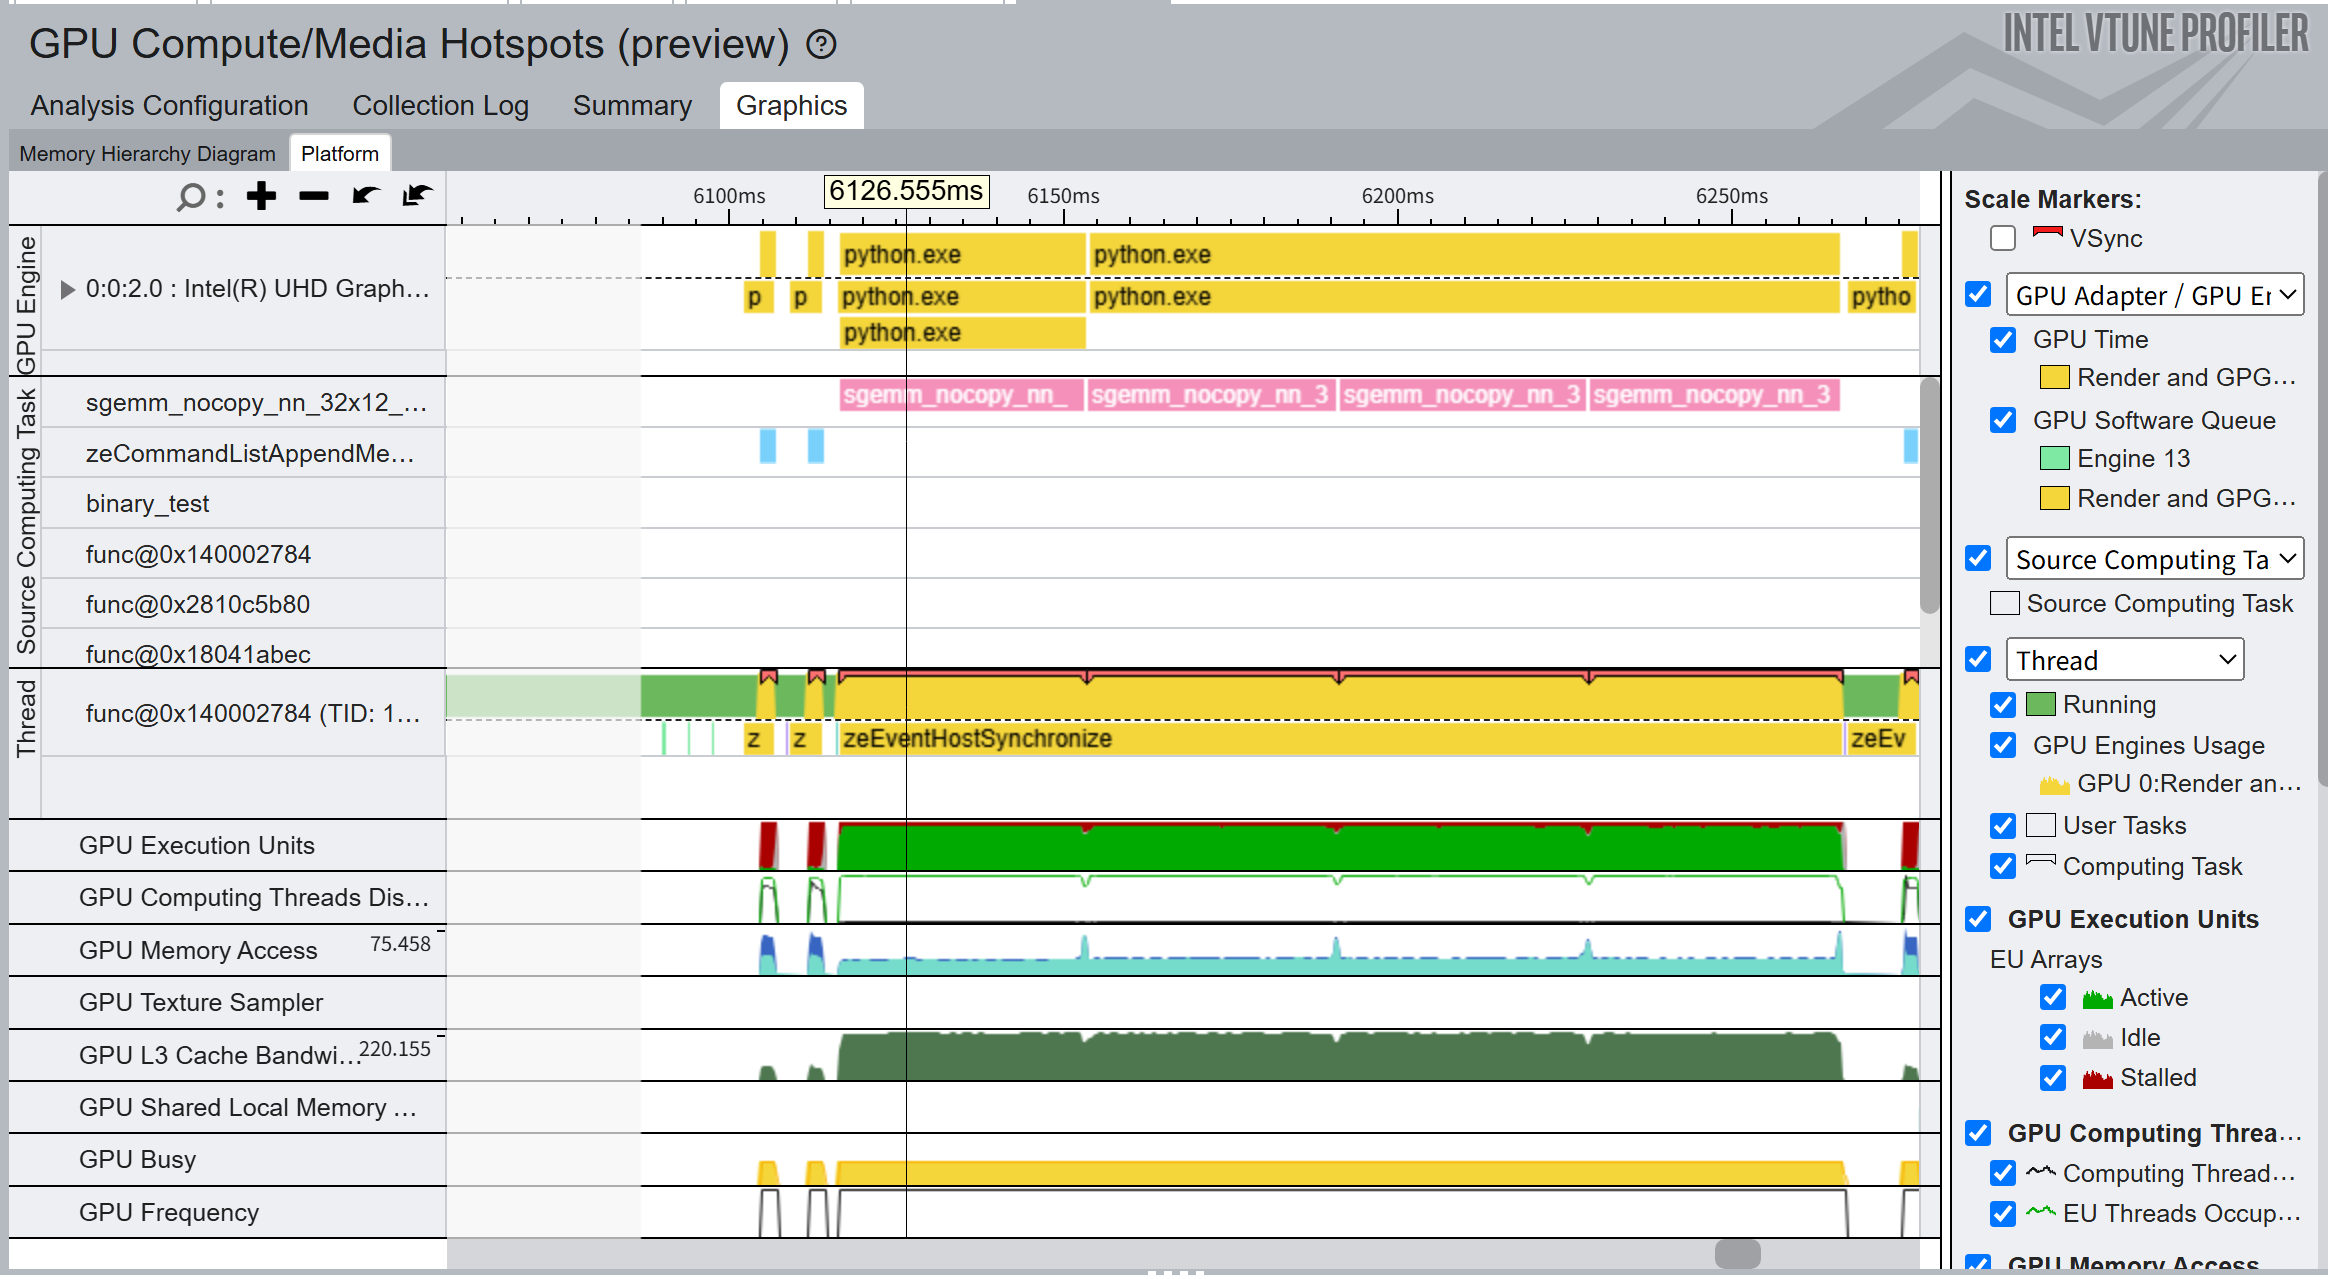Click the undo zoom arrow icon
The image size is (2328, 1275).
coord(366,195)
